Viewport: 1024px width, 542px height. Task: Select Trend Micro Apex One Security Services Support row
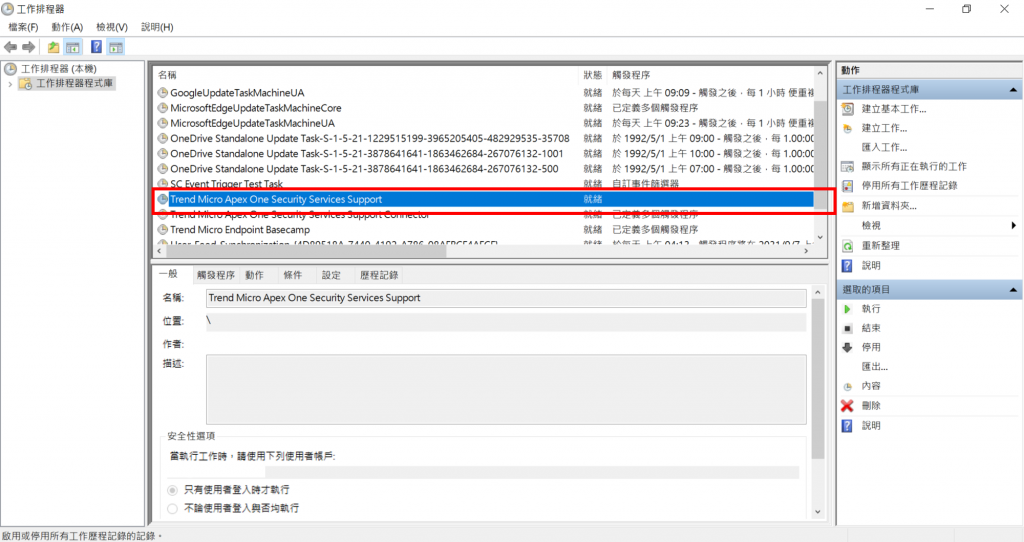click(485, 199)
